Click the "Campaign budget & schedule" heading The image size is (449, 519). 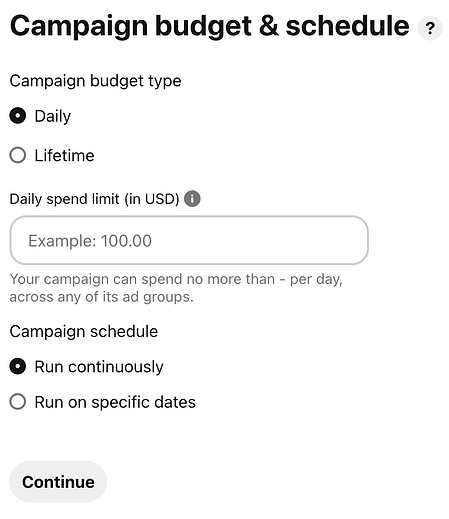tap(210, 27)
